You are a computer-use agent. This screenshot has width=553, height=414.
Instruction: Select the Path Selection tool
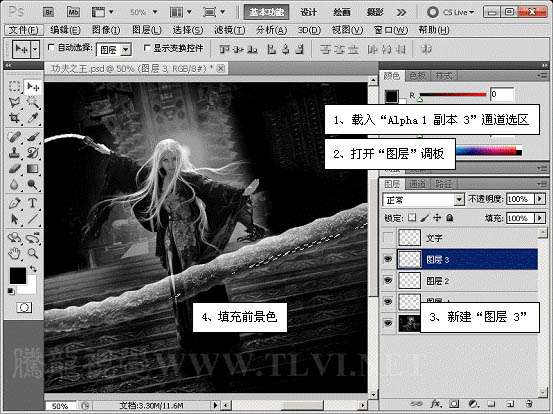click(x=14, y=219)
